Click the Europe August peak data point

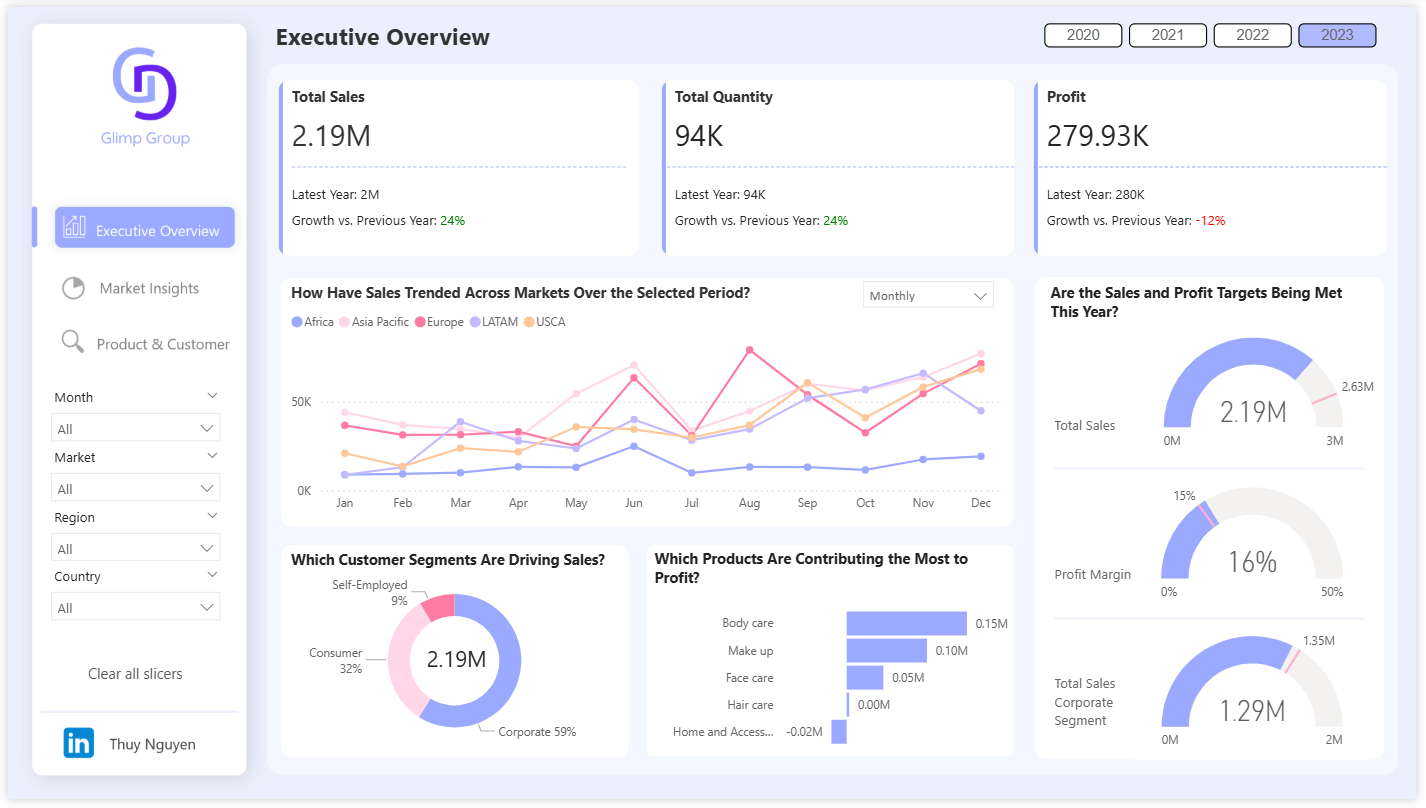[749, 350]
